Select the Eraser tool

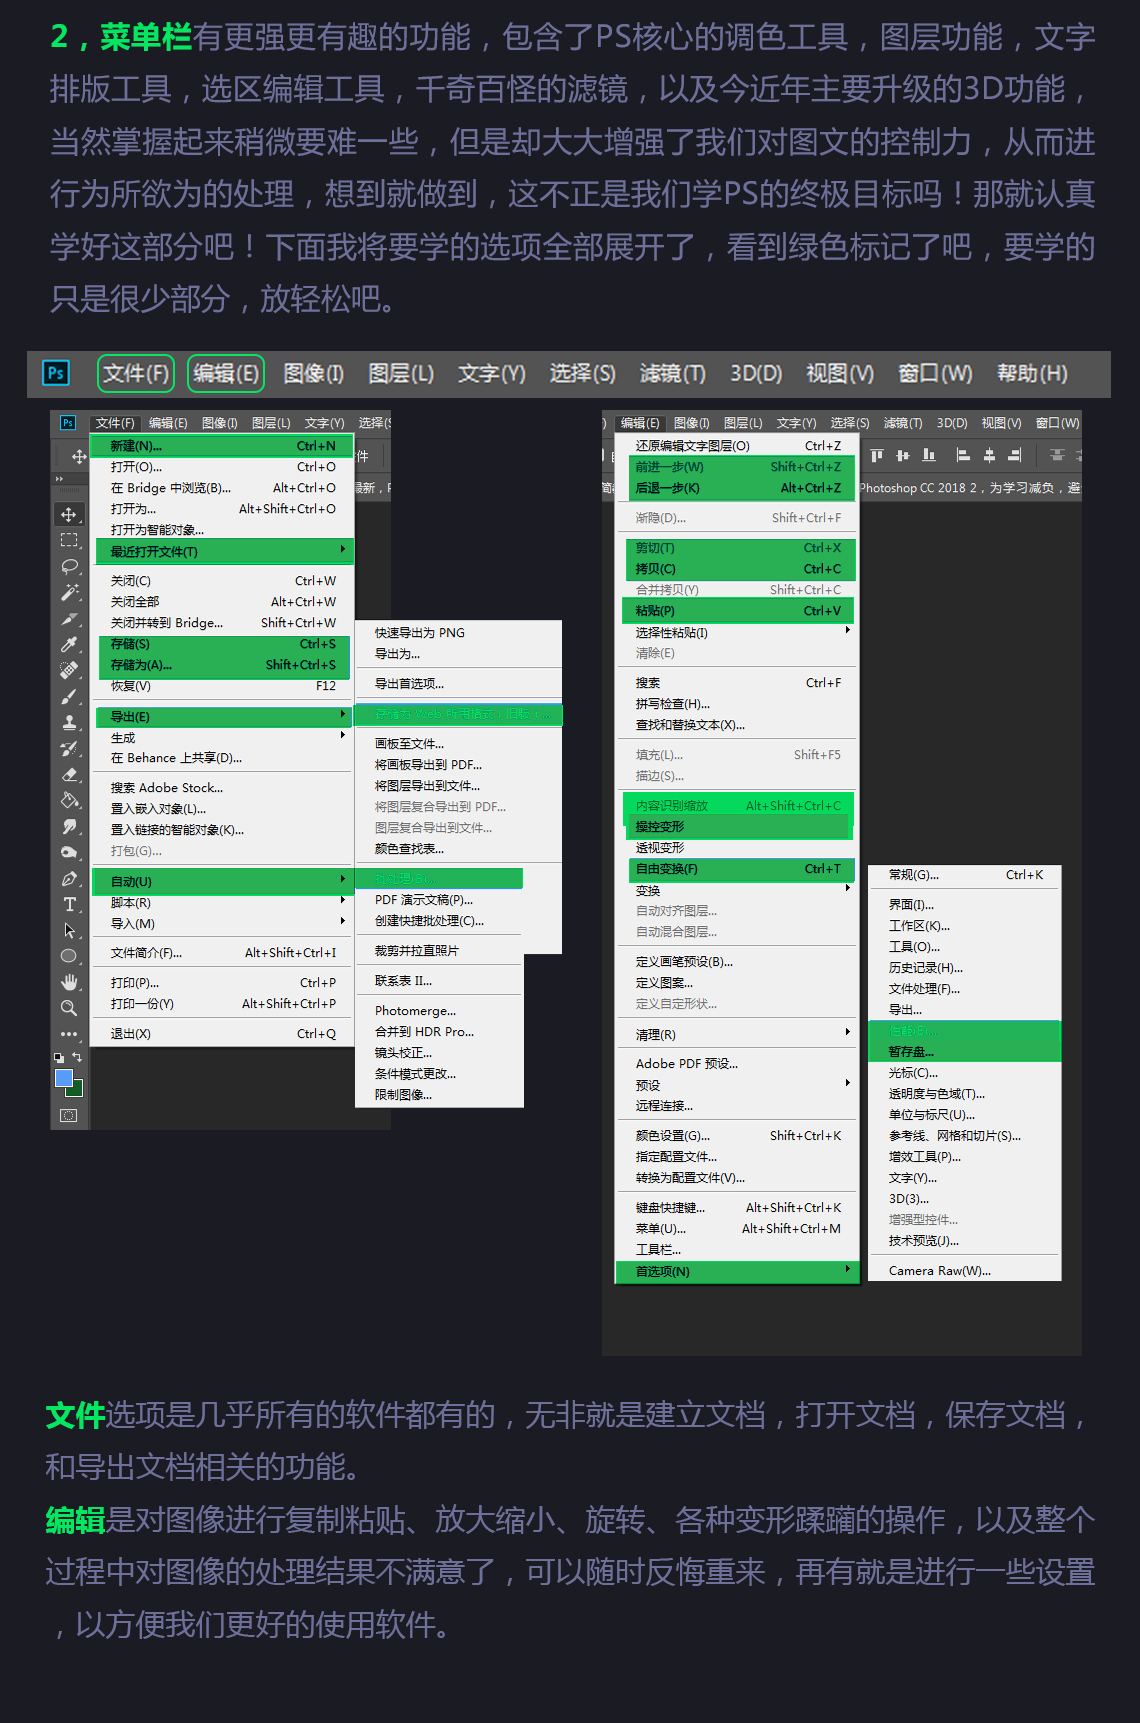coord(69,774)
